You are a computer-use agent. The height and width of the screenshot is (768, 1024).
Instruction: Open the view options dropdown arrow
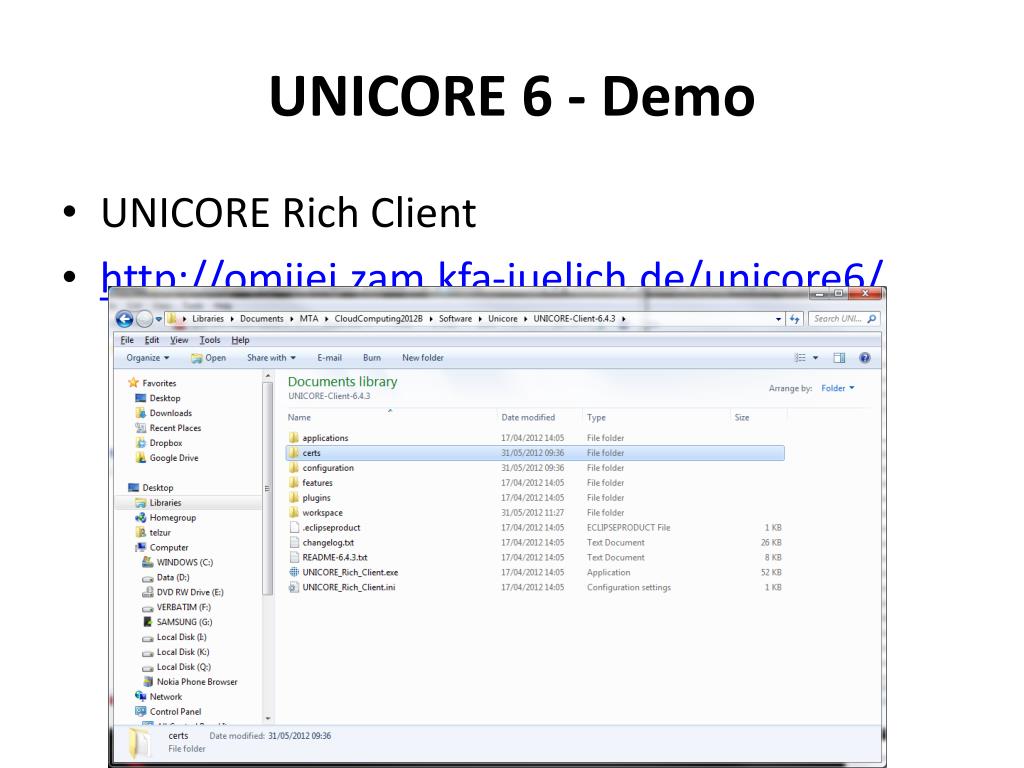815,358
